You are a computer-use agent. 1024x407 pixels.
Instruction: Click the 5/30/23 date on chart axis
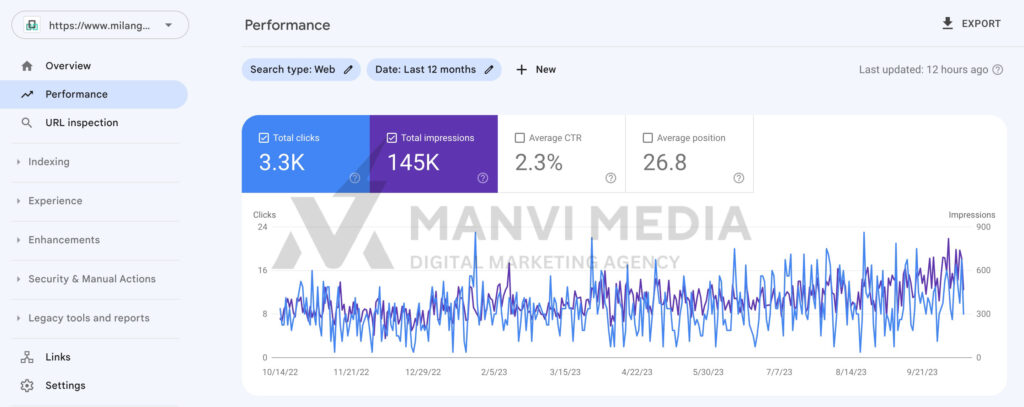(x=708, y=372)
